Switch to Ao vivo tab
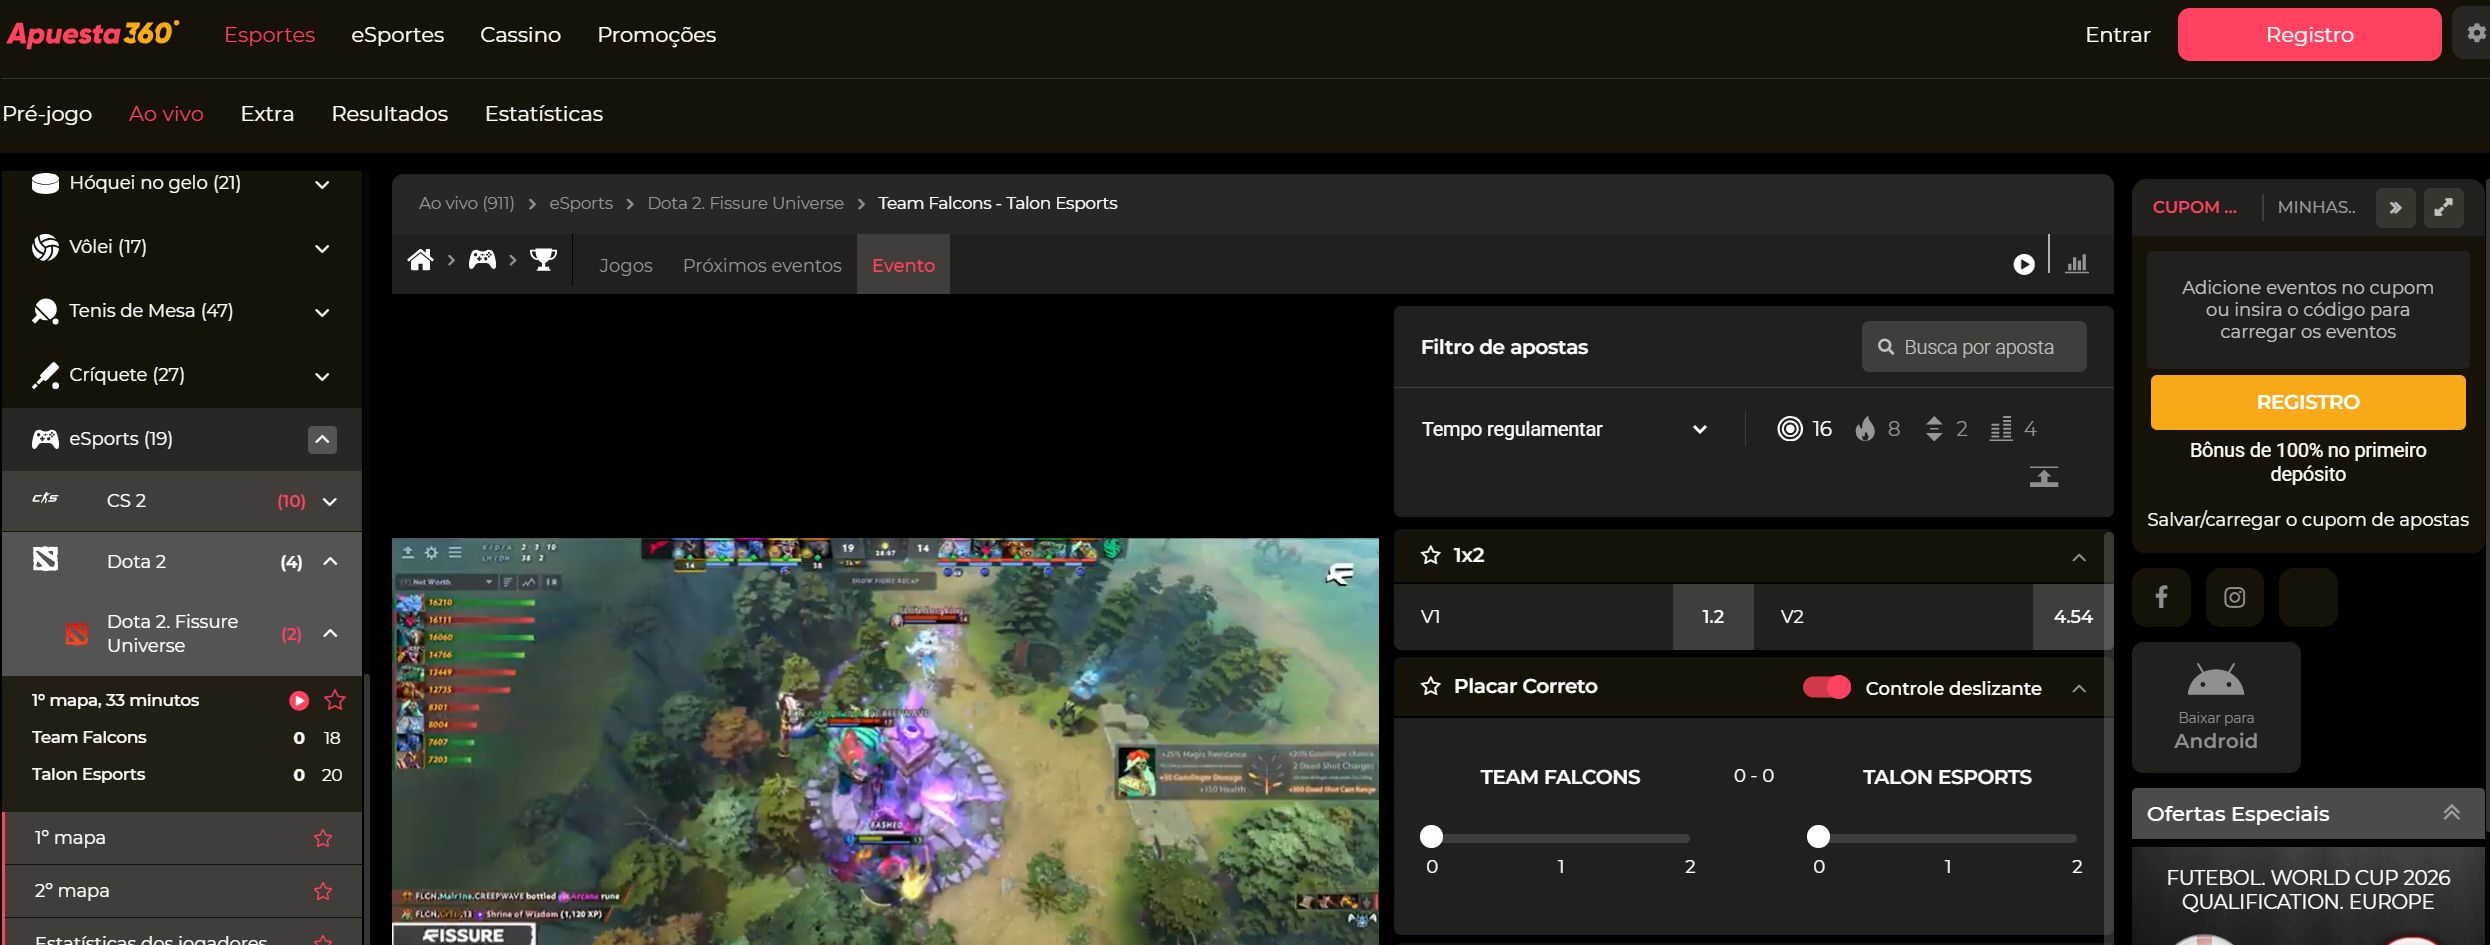Viewport: 2490px width, 945px height. [x=166, y=114]
